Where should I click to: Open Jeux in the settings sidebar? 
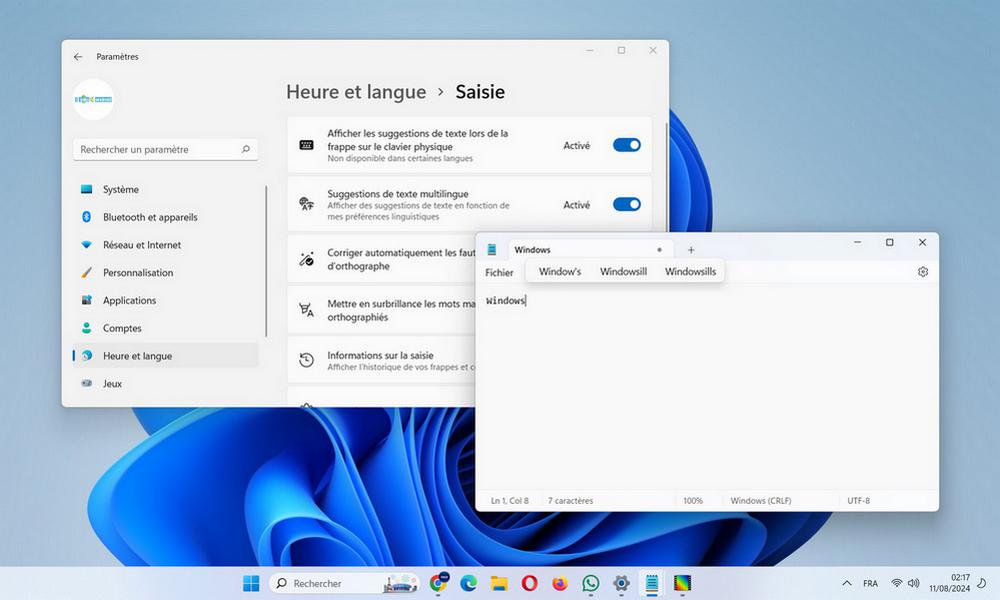166,383
